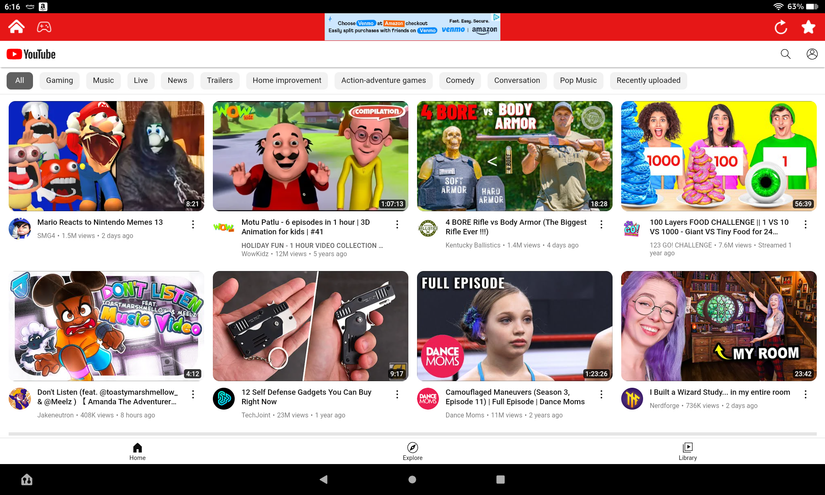Open the Kentucky Ballistics channel avatar

428,228
